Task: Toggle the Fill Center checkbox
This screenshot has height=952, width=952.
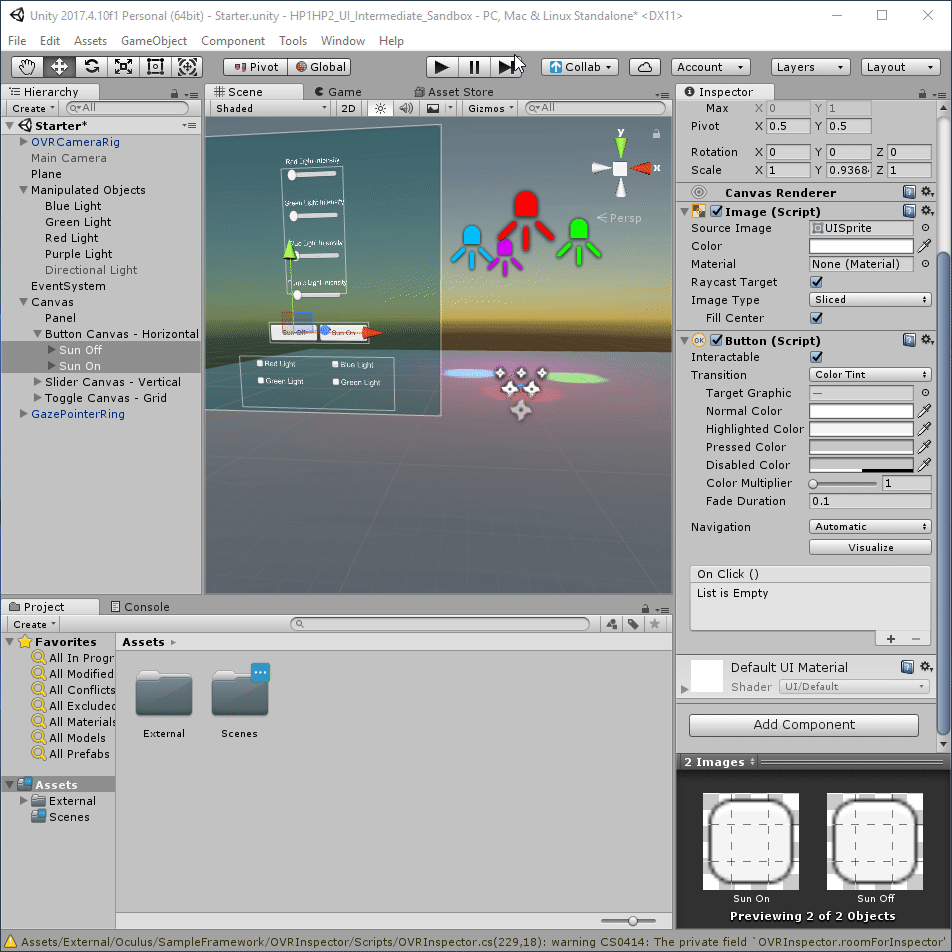Action: tap(816, 318)
